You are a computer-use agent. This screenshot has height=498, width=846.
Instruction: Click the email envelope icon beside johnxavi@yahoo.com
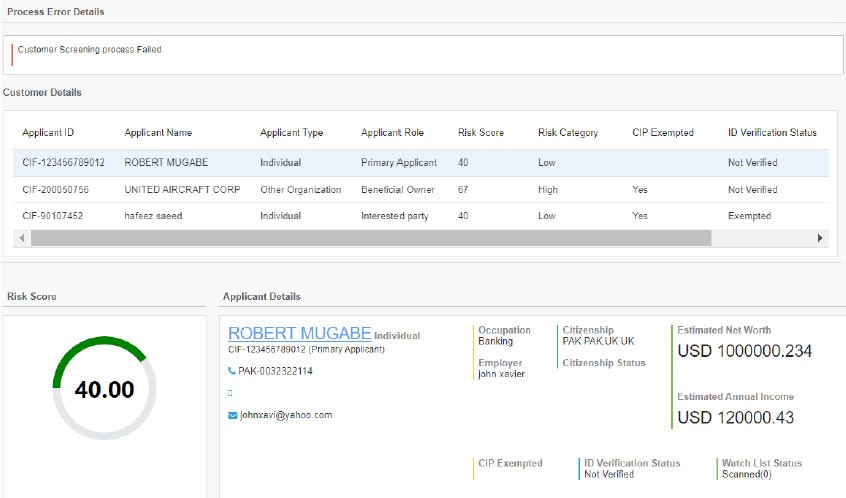(x=233, y=415)
